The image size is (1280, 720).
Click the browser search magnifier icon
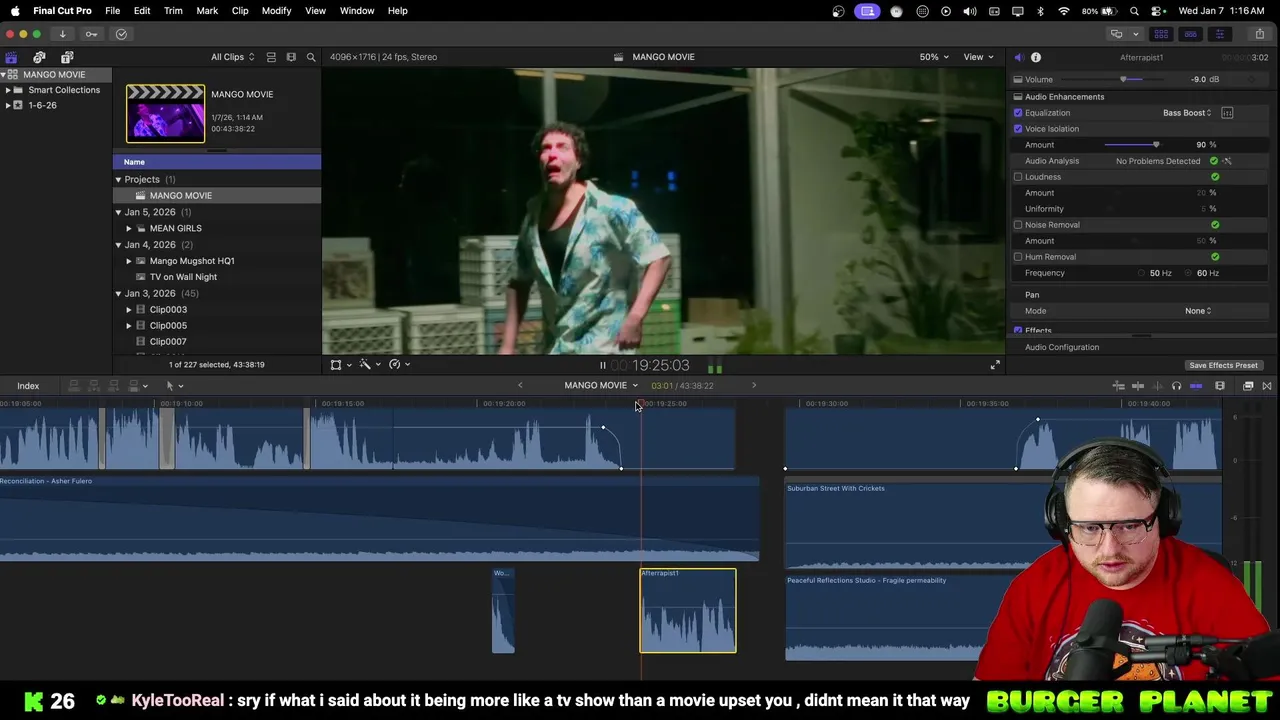311,57
